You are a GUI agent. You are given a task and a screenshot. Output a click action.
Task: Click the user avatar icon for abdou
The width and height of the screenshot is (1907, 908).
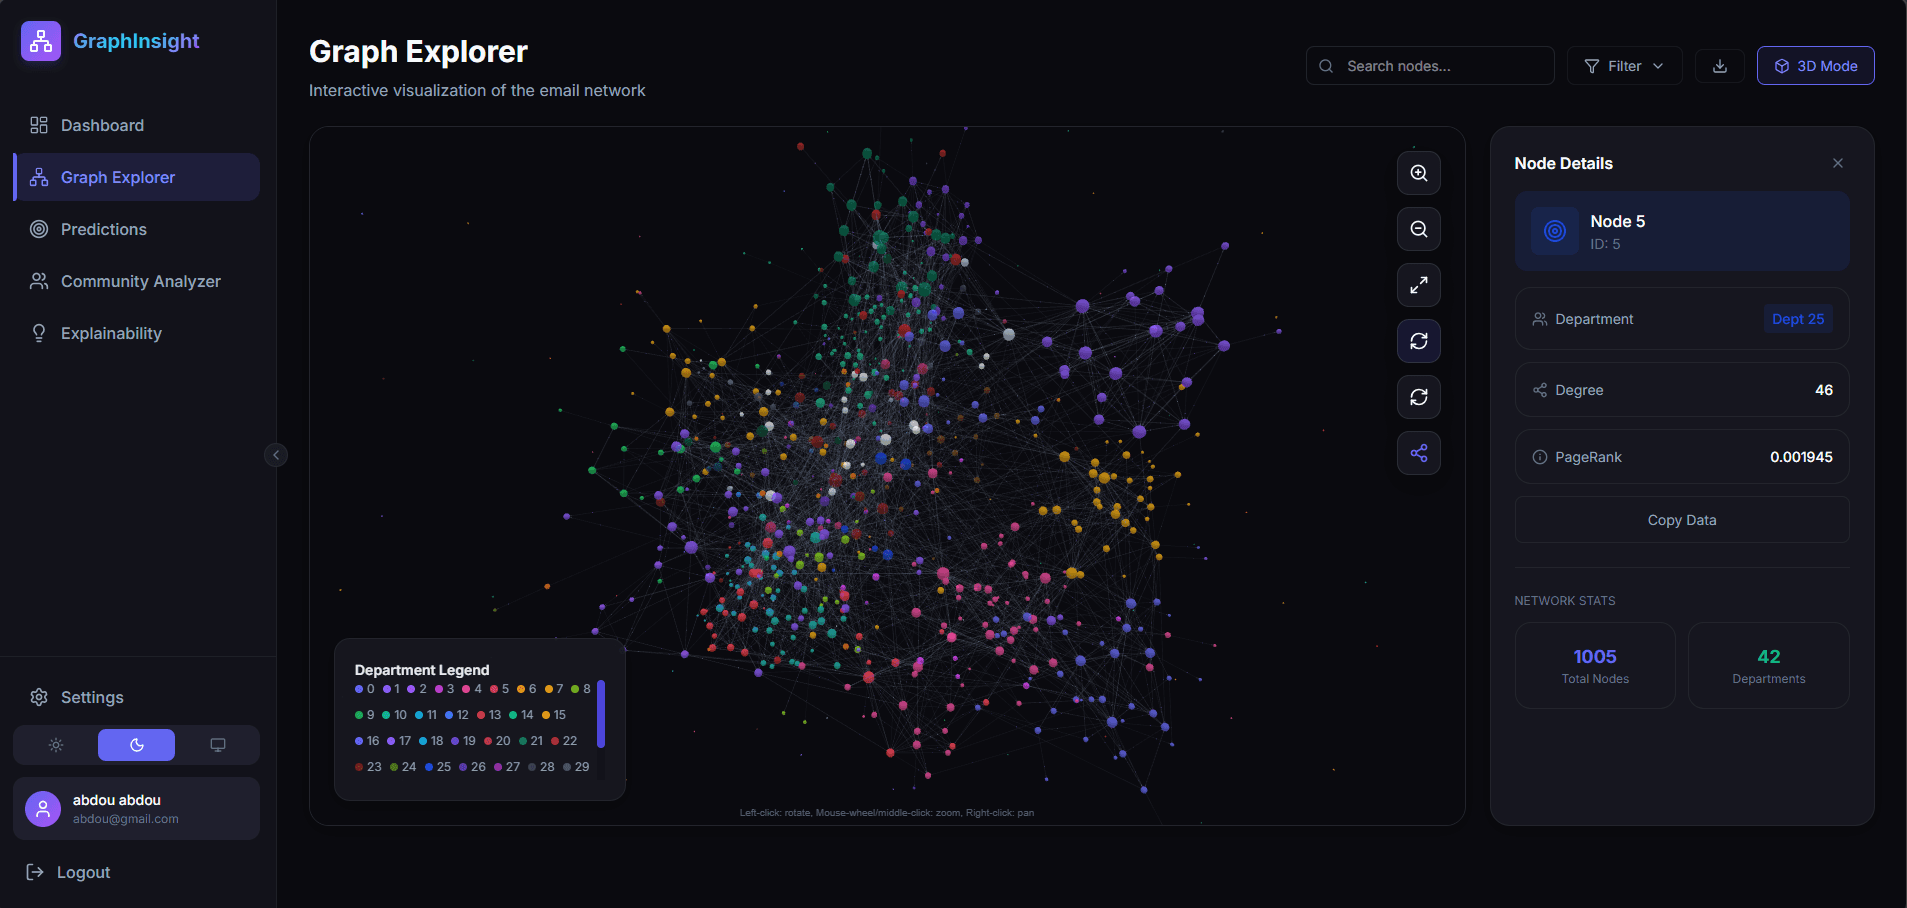click(x=43, y=809)
